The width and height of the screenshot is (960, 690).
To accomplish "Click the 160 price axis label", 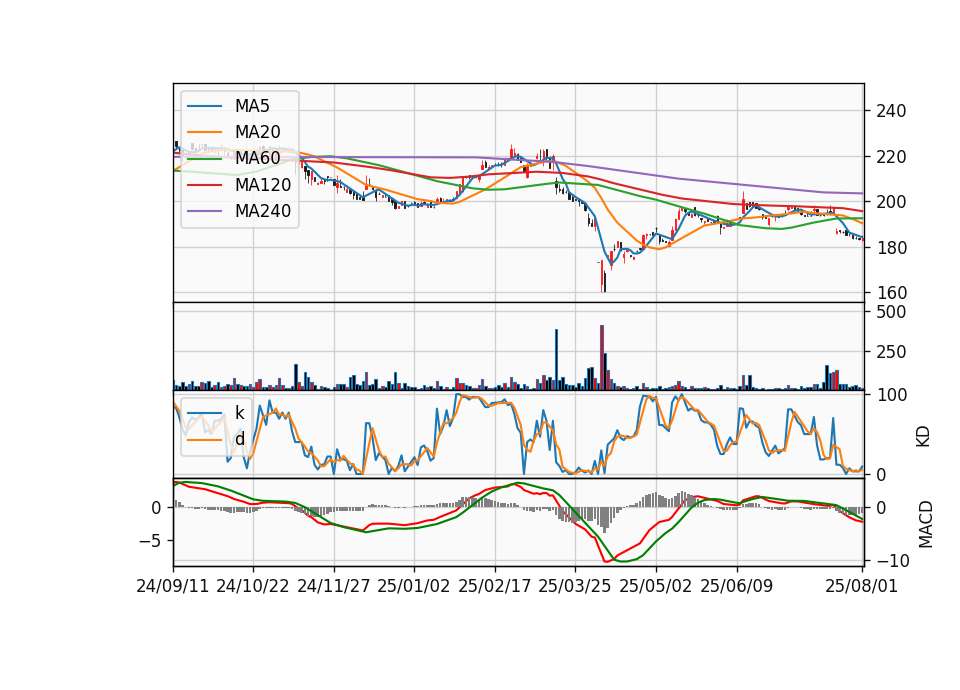I will pyautogui.click(x=891, y=293).
